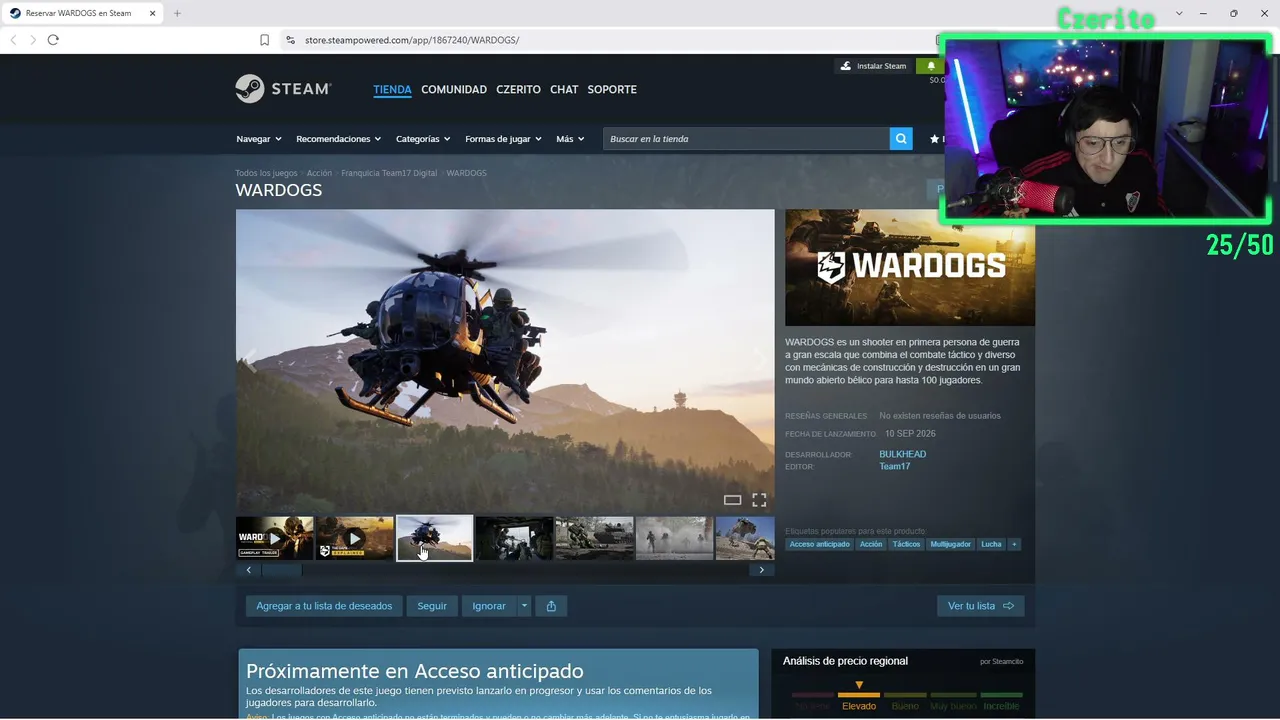The width and height of the screenshot is (1280, 720).
Task: Reload the page with the refresh icon
Action: click(x=53, y=40)
